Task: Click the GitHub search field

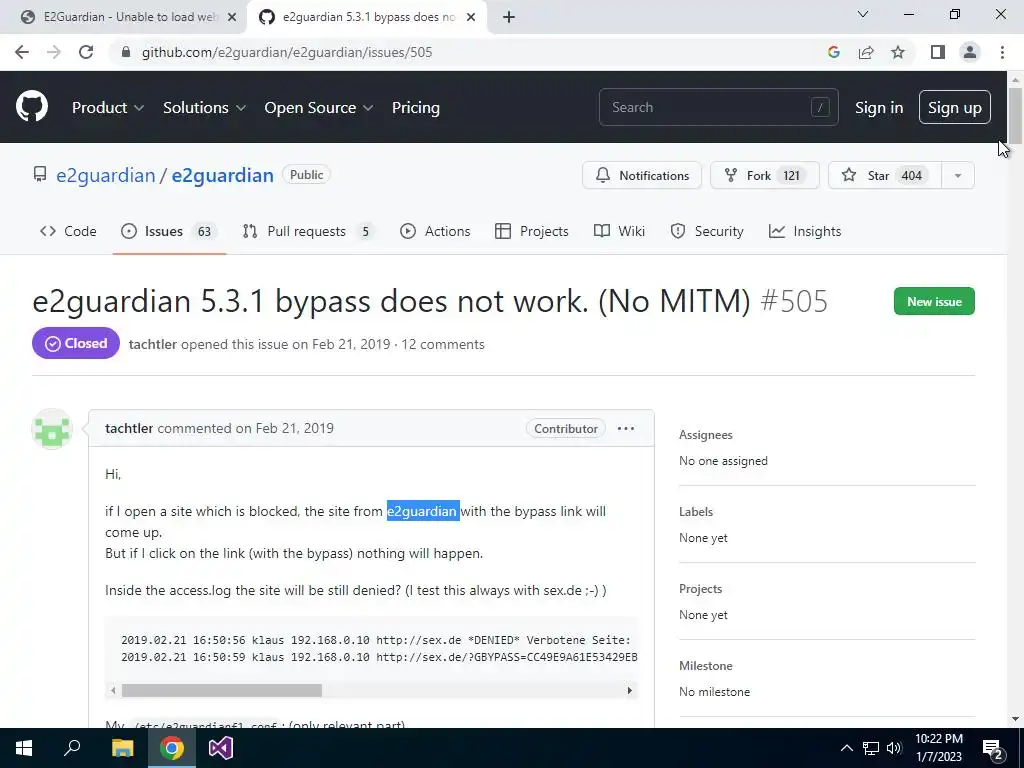Action: point(718,107)
